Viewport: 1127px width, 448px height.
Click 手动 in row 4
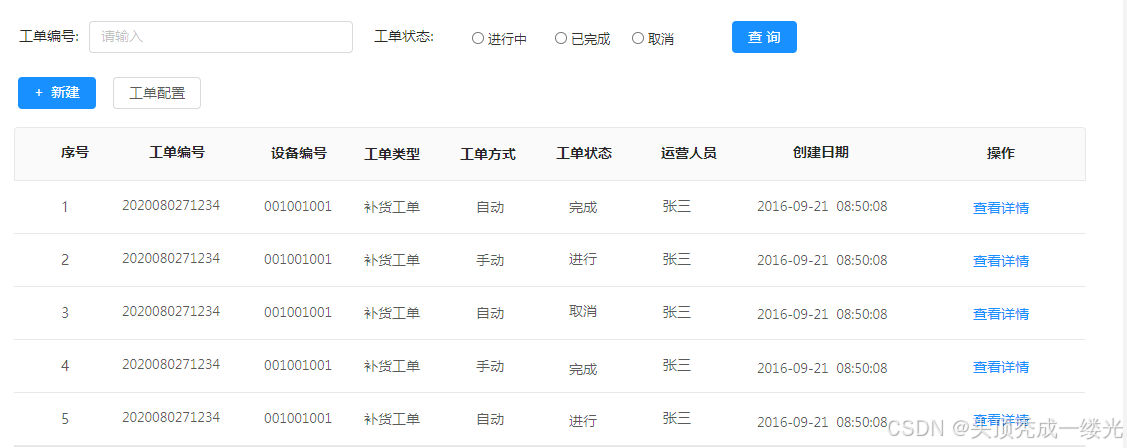click(490, 366)
